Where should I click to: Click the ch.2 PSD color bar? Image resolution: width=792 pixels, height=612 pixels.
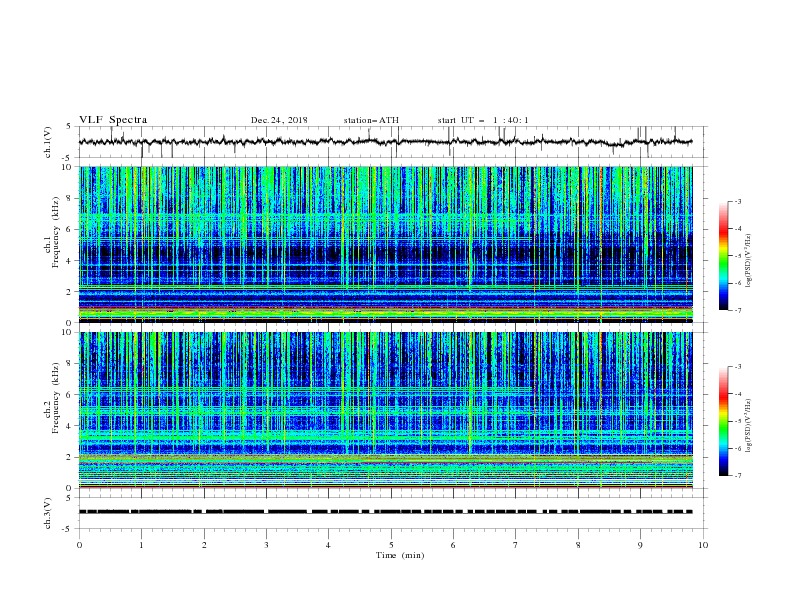pyautogui.click(x=723, y=421)
